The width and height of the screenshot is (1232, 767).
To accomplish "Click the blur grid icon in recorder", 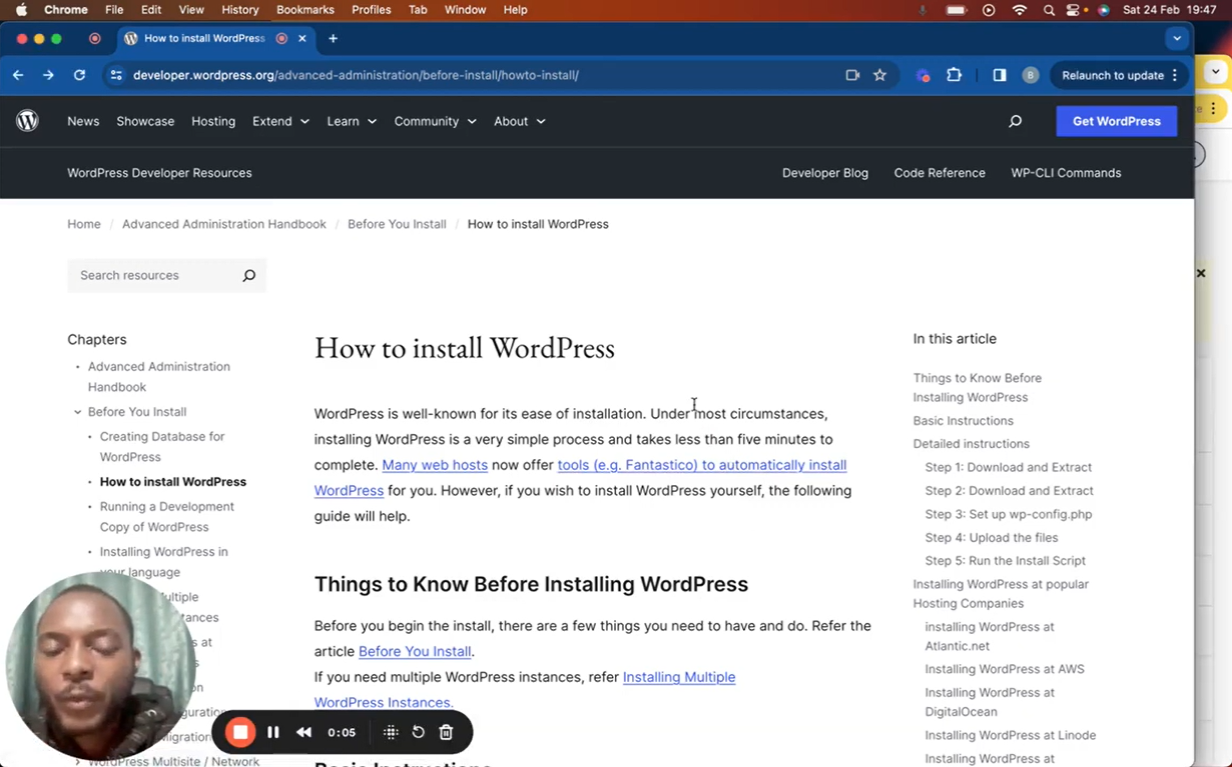I will (391, 732).
